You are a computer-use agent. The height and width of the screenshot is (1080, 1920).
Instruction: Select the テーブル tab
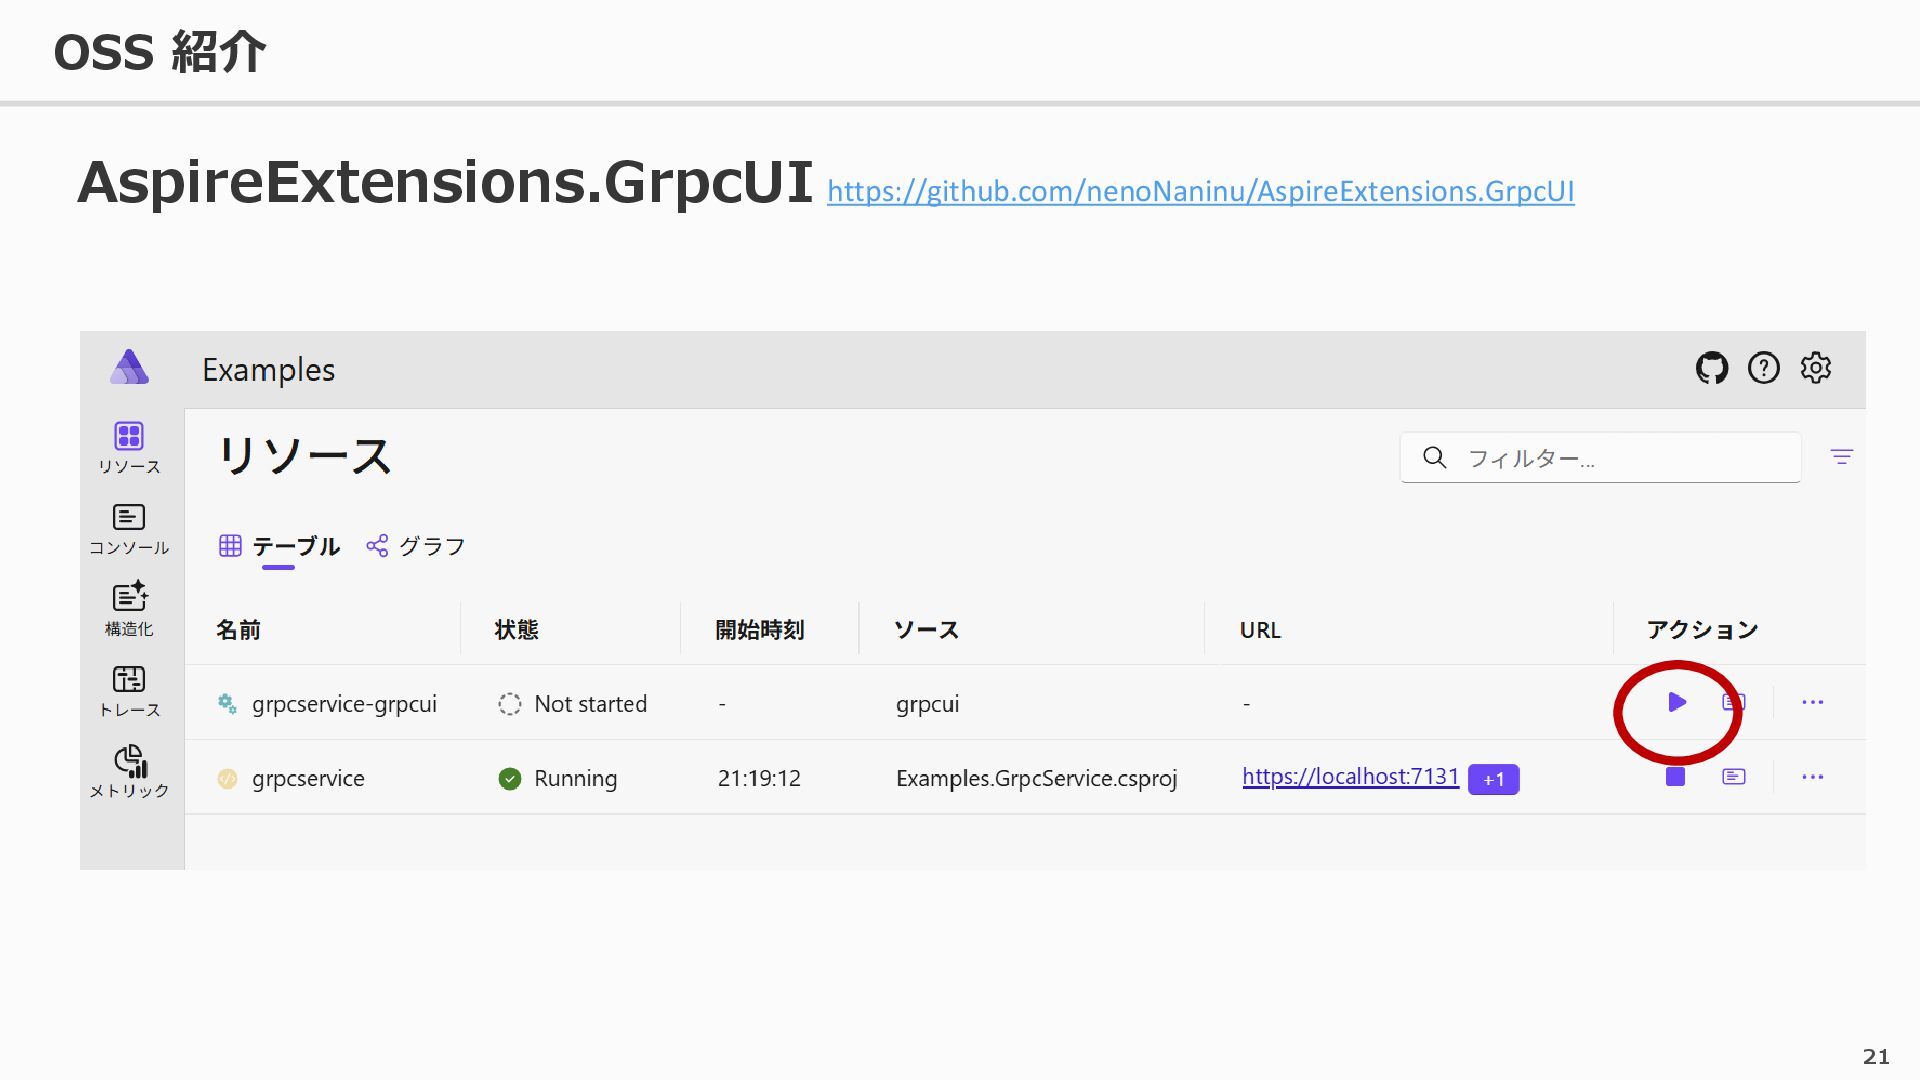point(280,546)
